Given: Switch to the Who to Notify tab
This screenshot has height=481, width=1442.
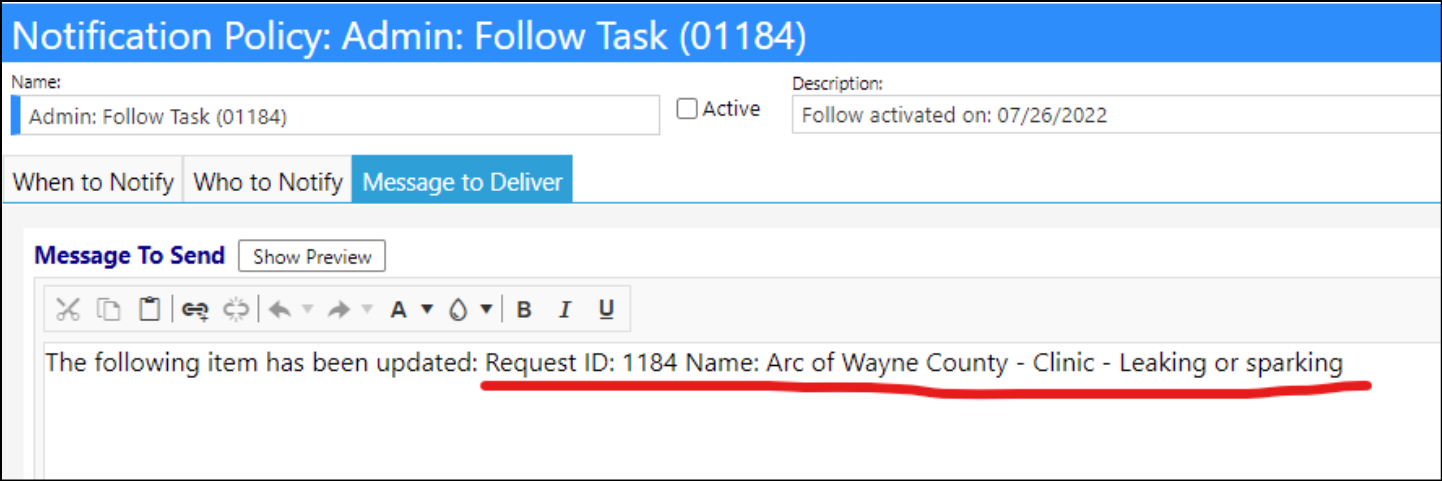Looking at the screenshot, I should [268, 181].
